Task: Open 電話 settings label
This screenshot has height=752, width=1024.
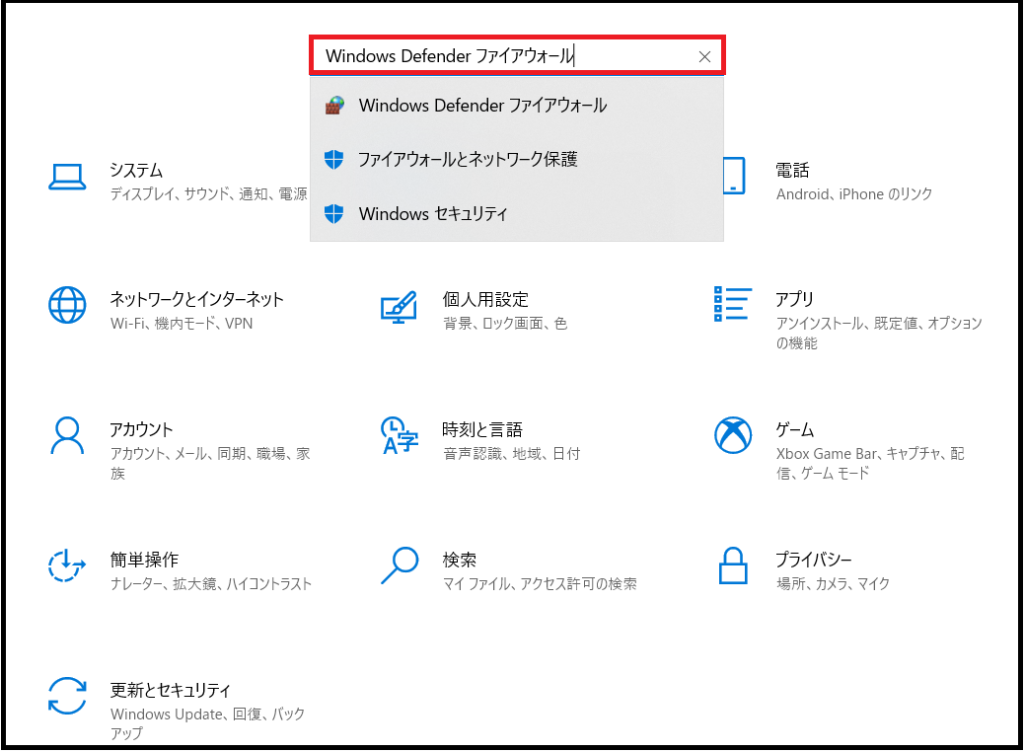Action: (792, 170)
